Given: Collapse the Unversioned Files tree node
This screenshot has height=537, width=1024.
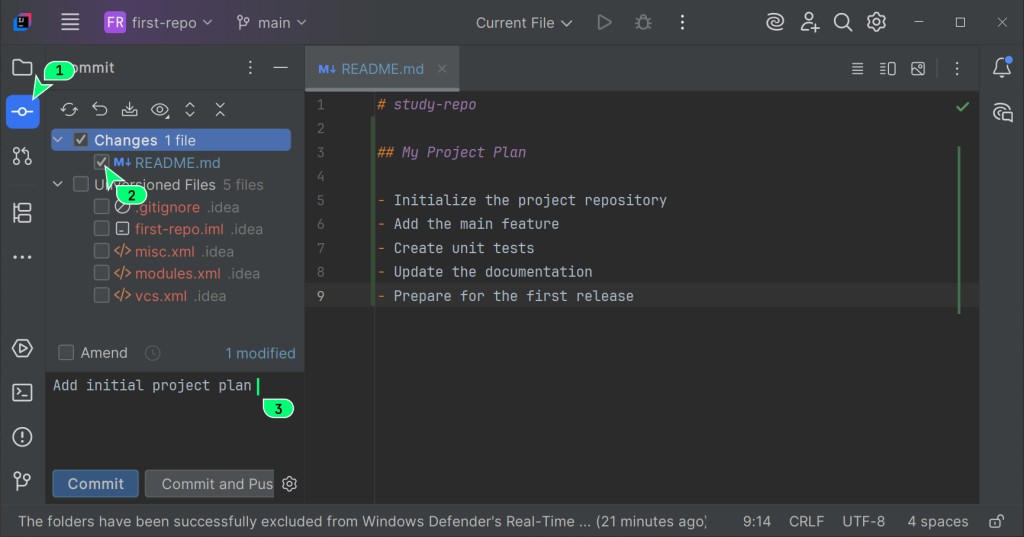Looking at the screenshot, I should [58, 184].
